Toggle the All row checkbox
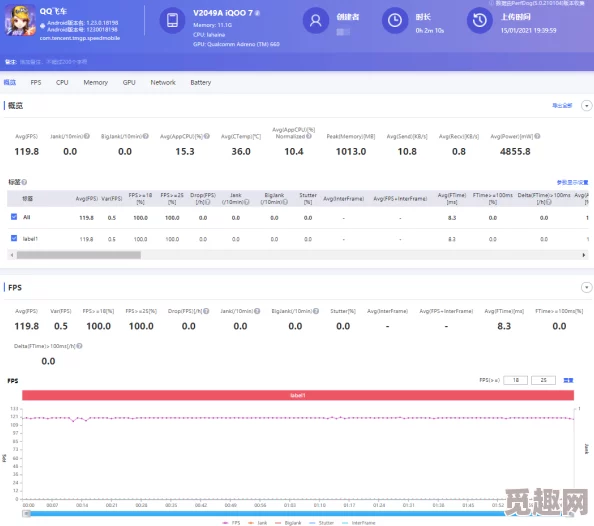The height and width of the screenshot is (526, 594). click(14, 217)
